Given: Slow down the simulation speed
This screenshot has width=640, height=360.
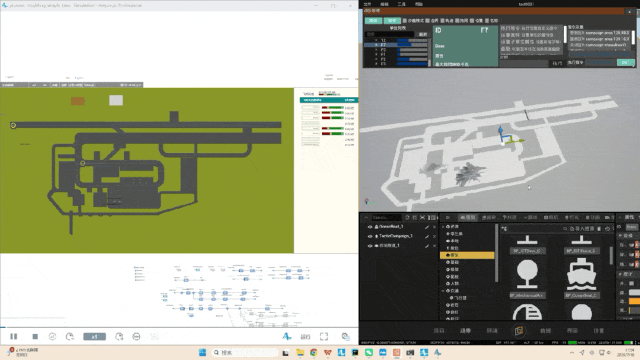Looking at the screenshot, I should 70,336.
